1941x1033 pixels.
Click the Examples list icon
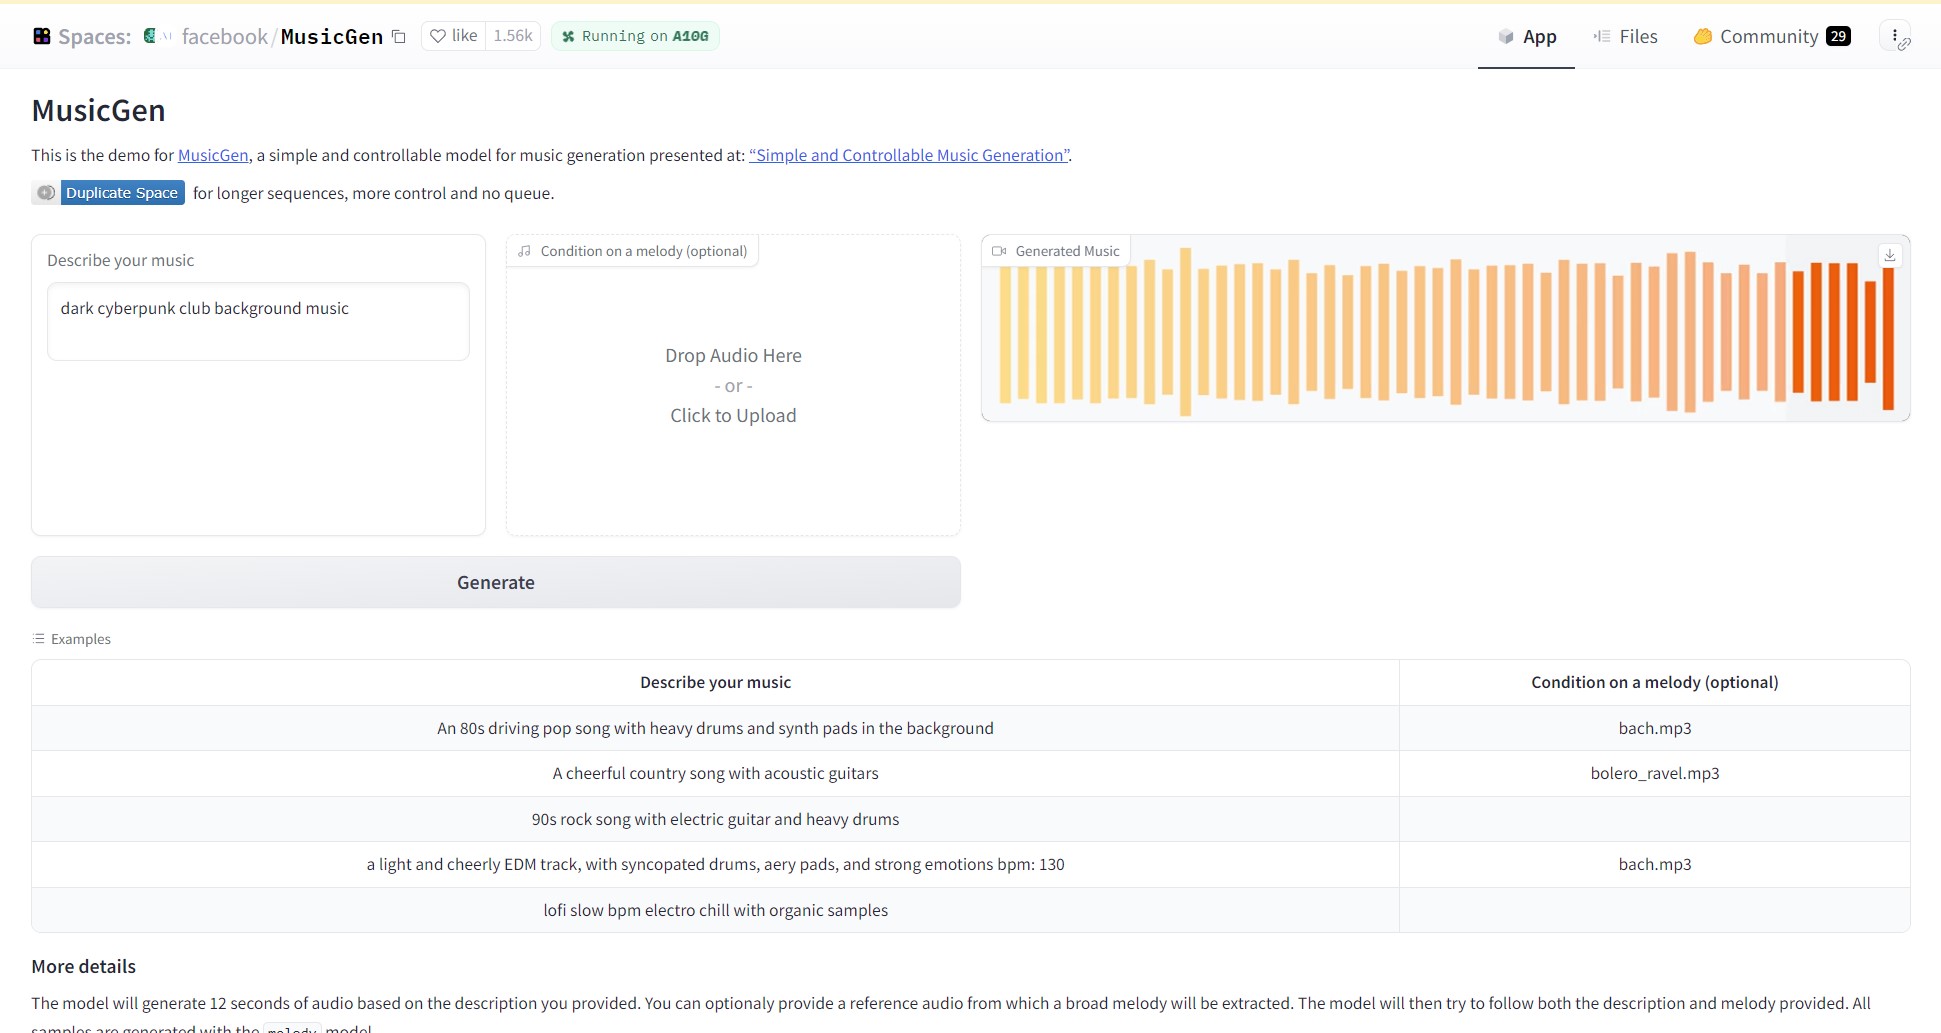point(39,639)
